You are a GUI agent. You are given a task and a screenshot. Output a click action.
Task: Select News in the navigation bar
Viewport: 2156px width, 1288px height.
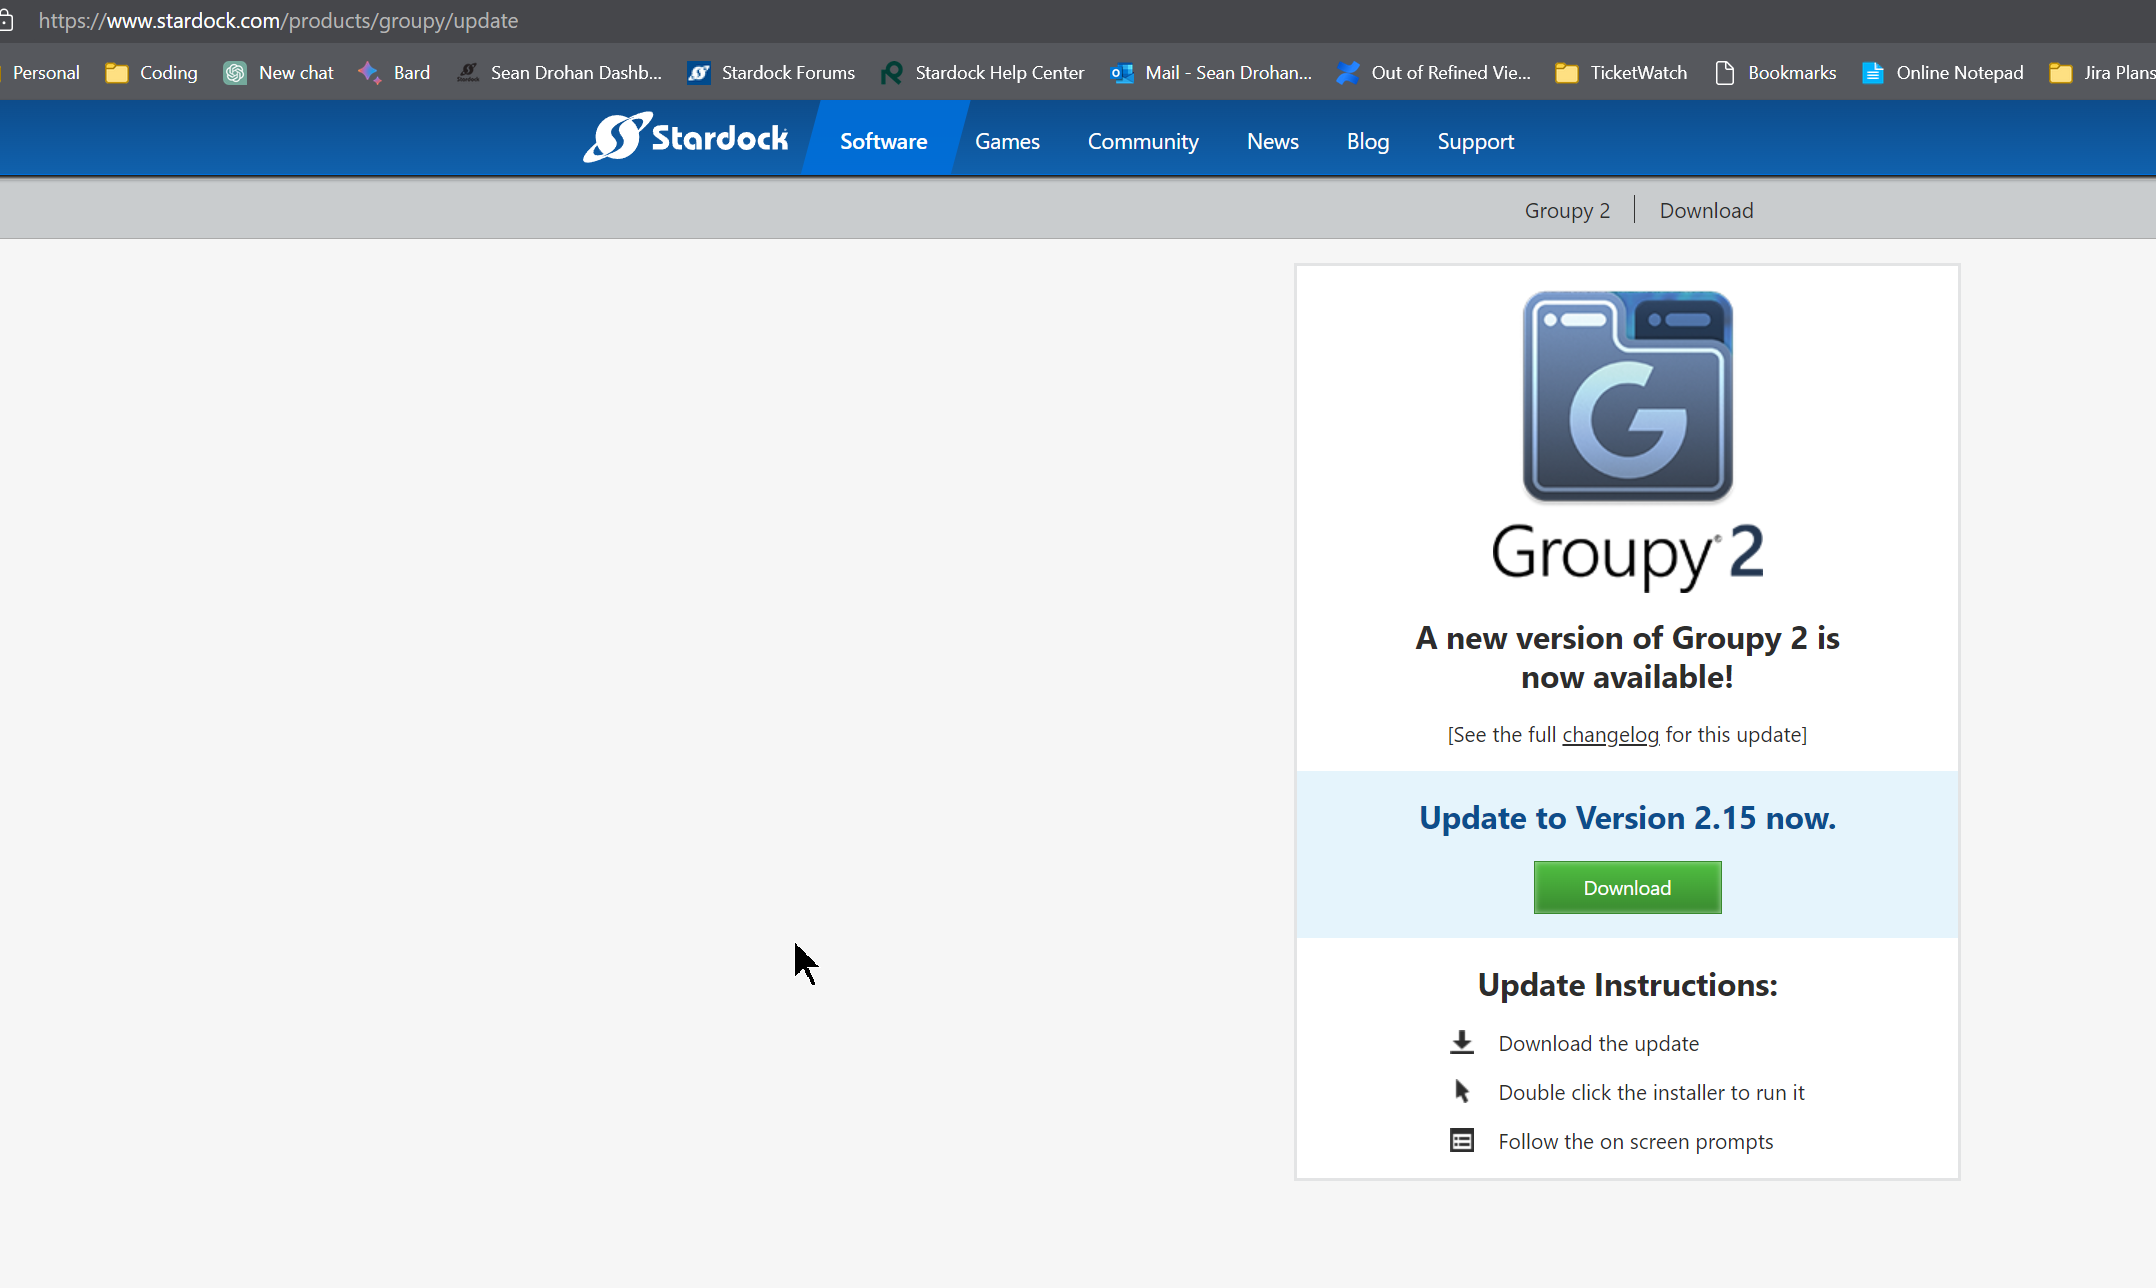1272,141
